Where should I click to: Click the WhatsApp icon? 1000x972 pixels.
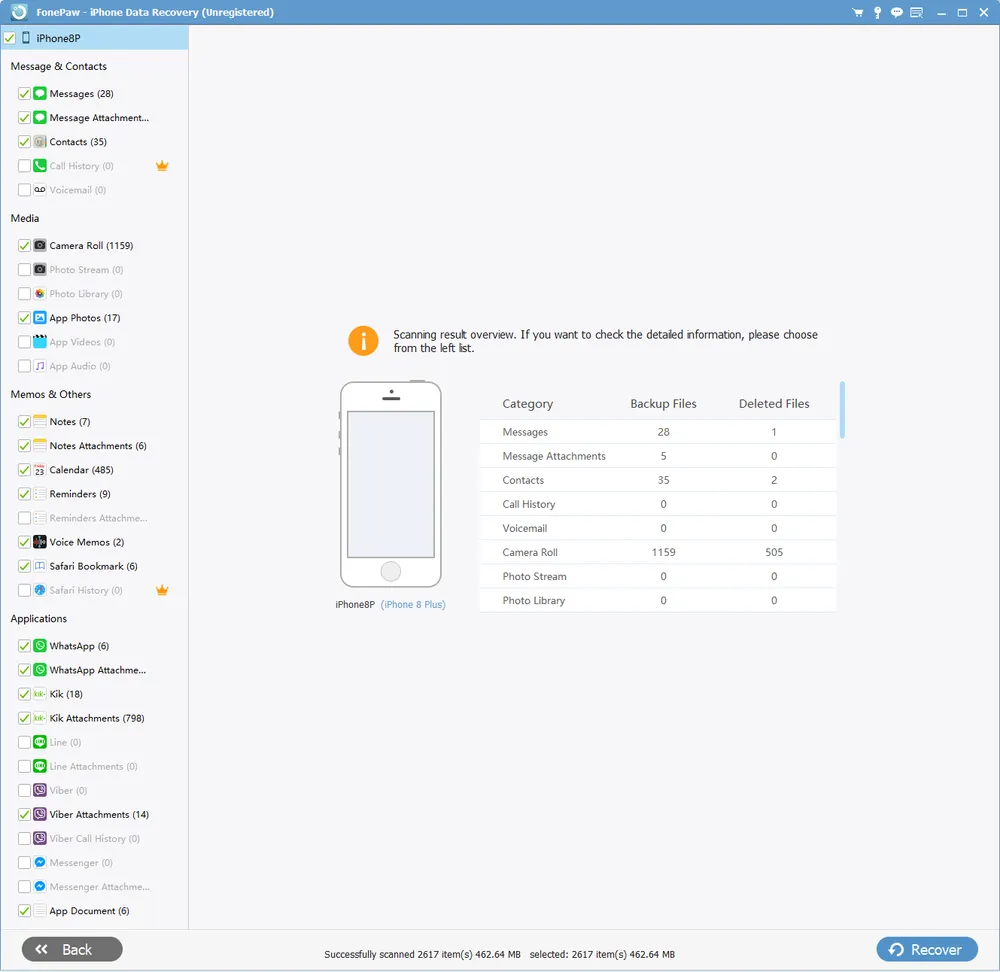[x=40, y=646]
